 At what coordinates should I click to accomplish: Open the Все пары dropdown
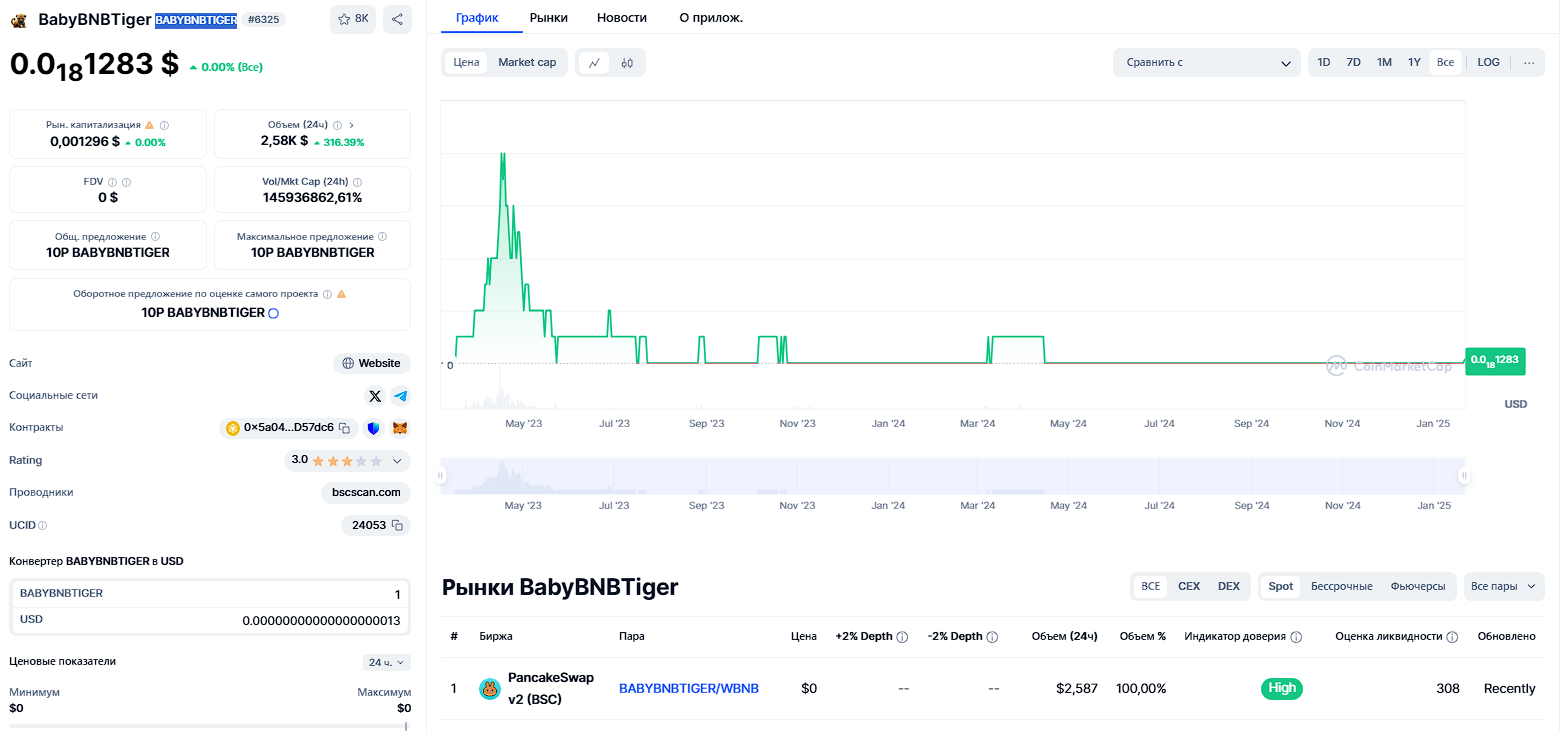(1504, 586)
